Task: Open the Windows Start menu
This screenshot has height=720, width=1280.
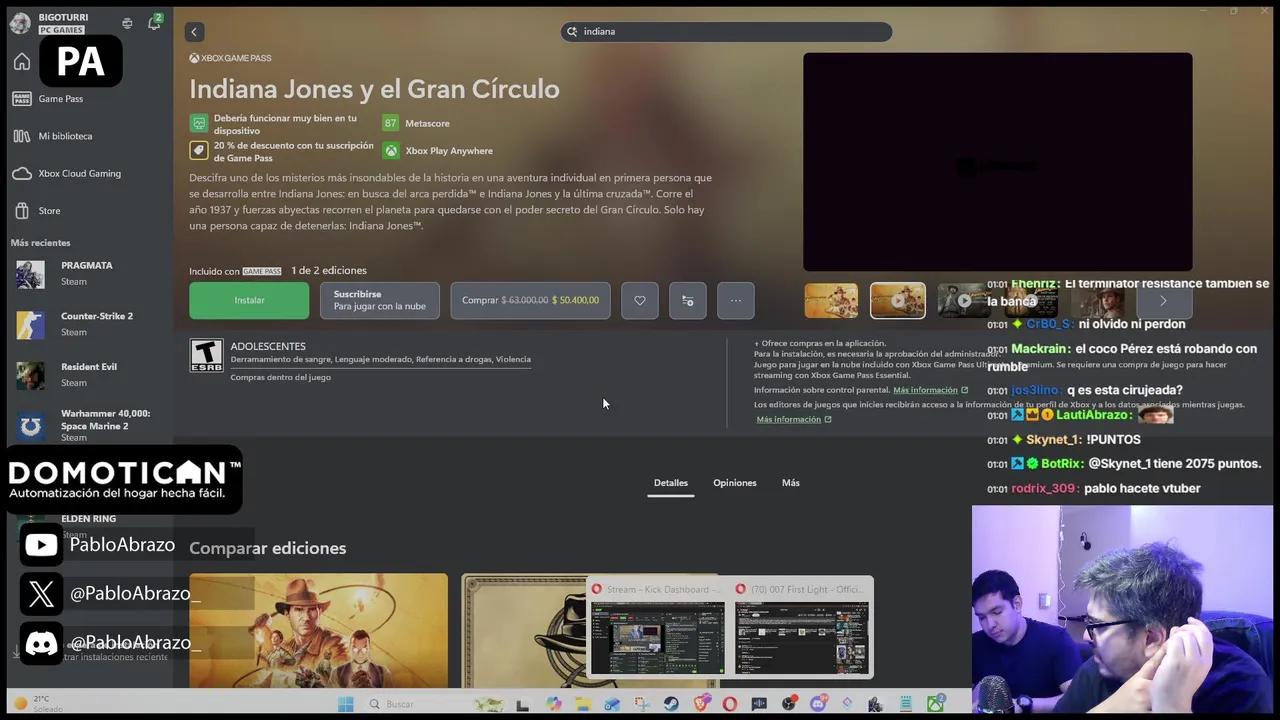Action: (346, 704)
